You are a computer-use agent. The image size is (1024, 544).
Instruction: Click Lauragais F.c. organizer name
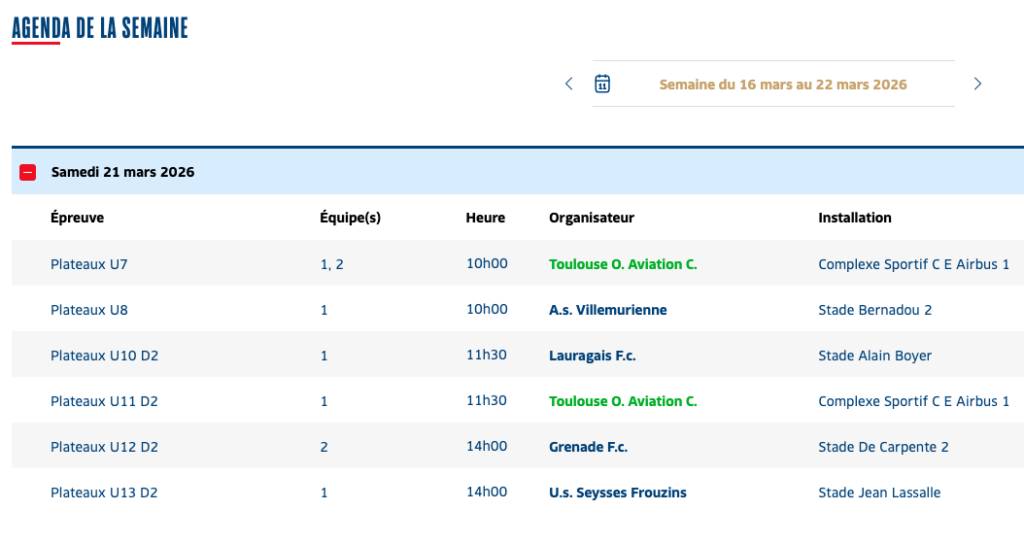592,356
